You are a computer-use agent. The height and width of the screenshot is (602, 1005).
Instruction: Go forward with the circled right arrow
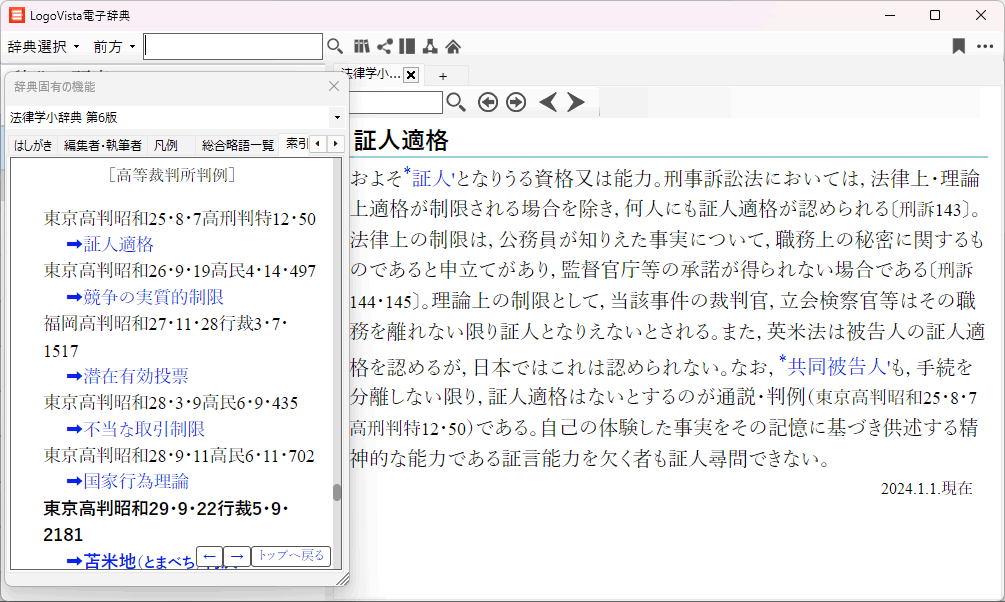pos(516,102)
